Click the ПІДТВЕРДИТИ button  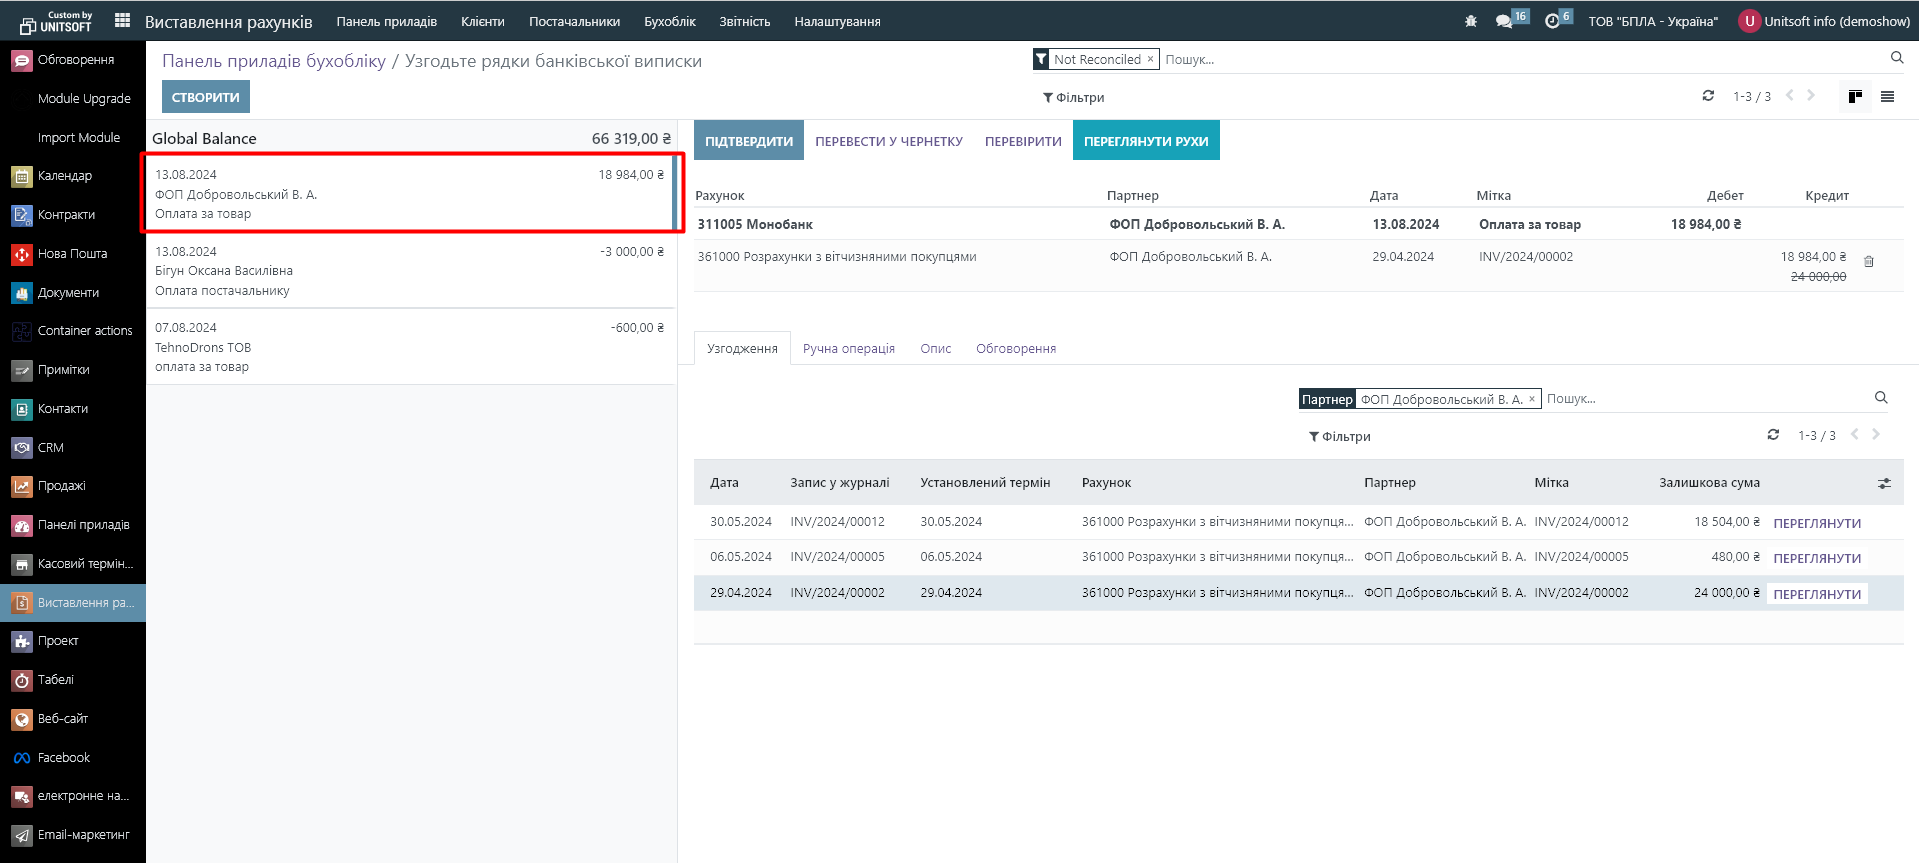click(748, 141)
